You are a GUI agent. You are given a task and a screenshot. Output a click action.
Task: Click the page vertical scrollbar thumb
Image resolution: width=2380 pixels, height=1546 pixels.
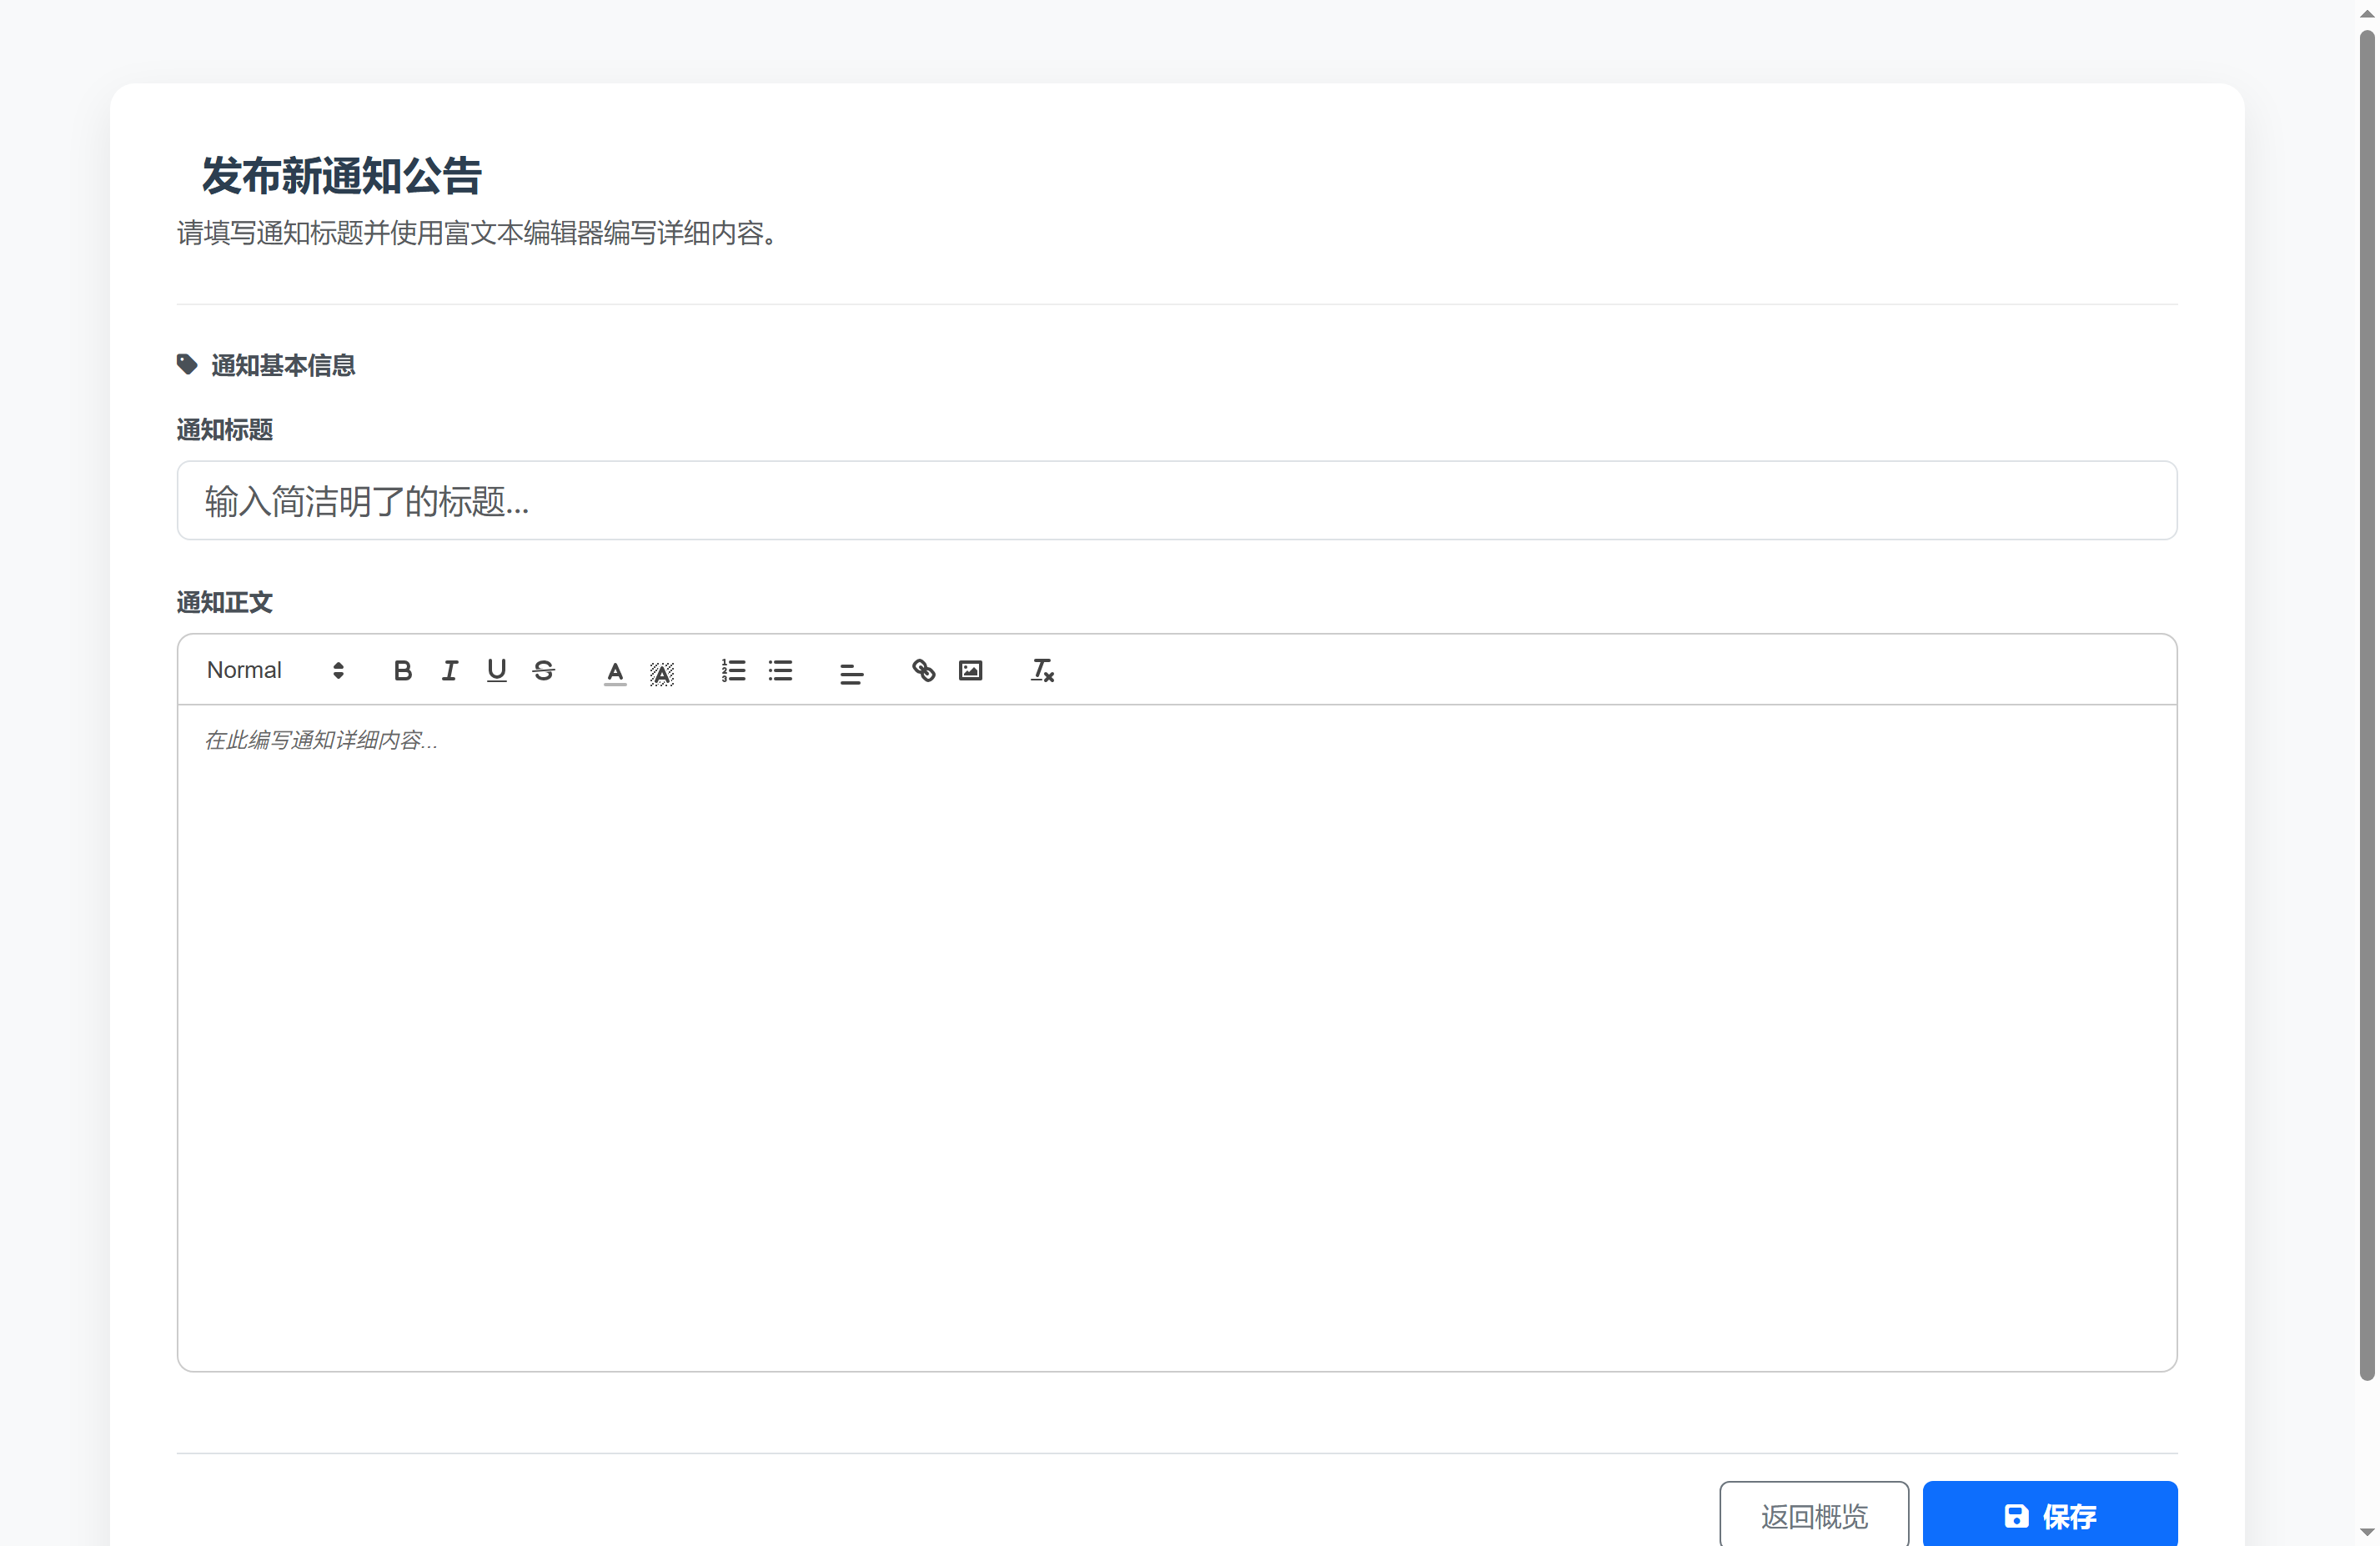(2366, 700)
